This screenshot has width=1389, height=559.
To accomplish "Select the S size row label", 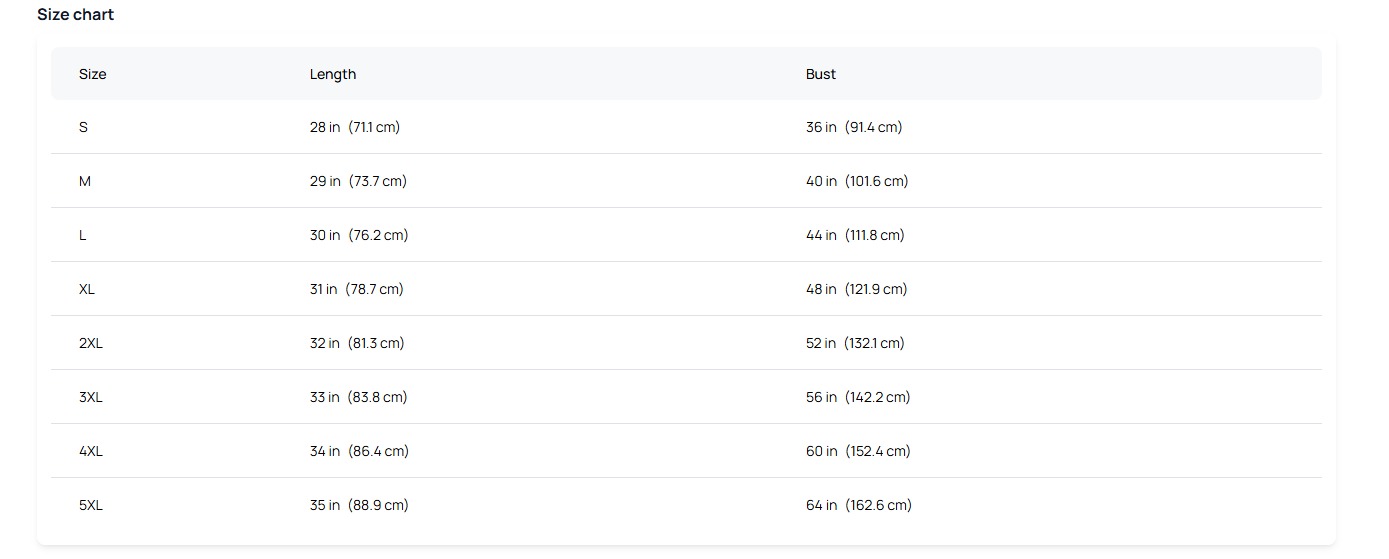I will (x=83, y=127).
